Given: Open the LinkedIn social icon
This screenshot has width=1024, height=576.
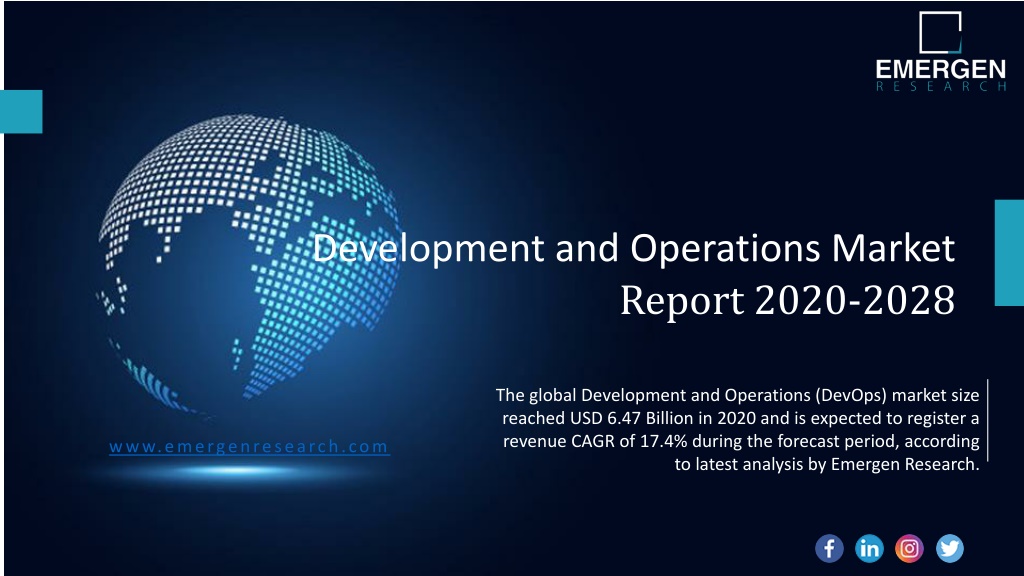Looking at the screenshot, I should (x=869, y=549).
